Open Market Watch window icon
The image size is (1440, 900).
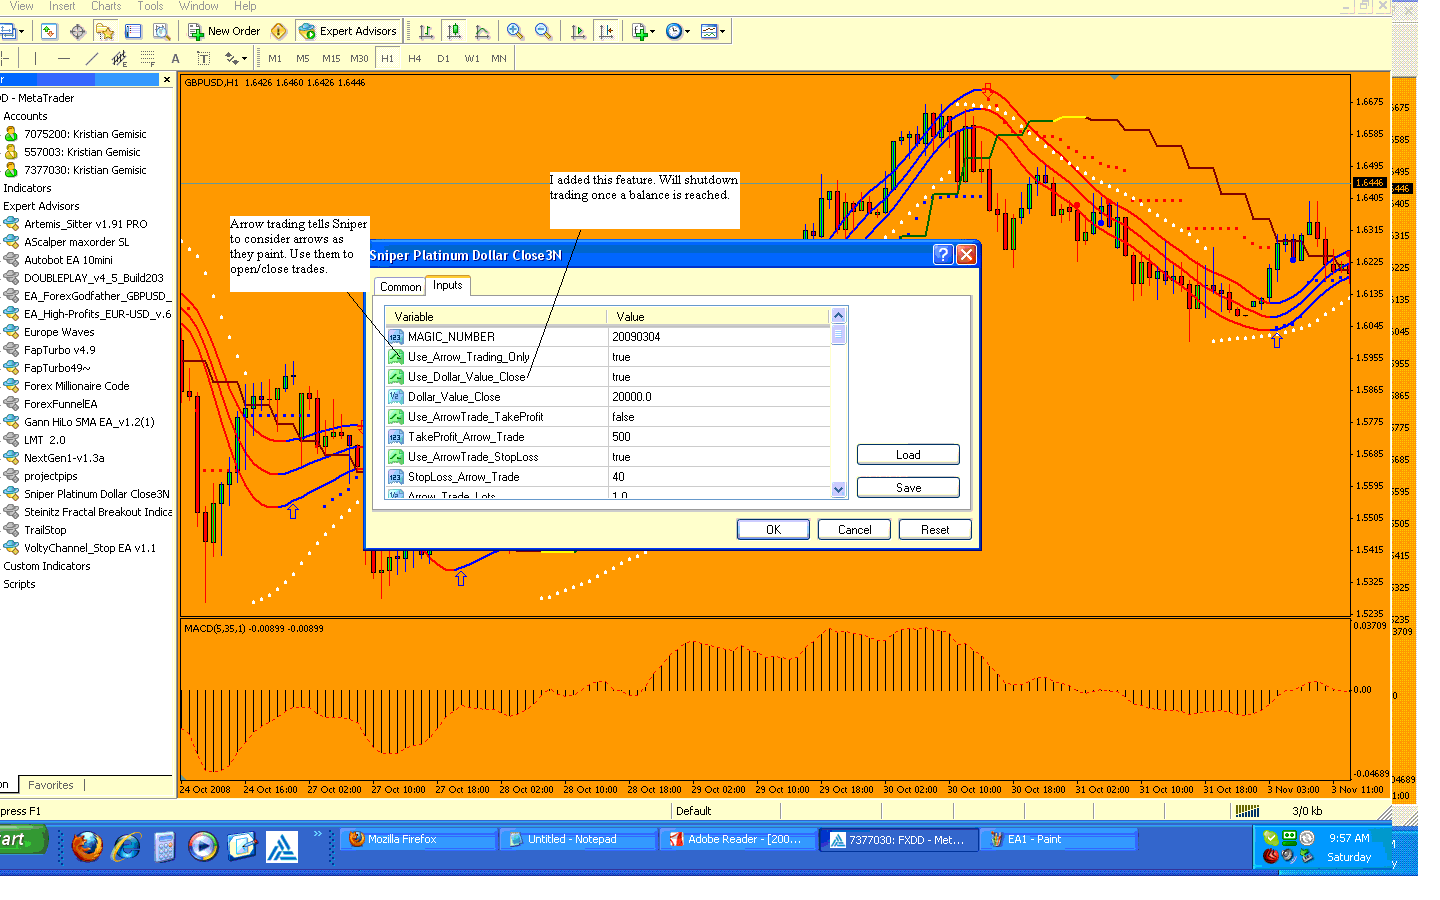49,31
